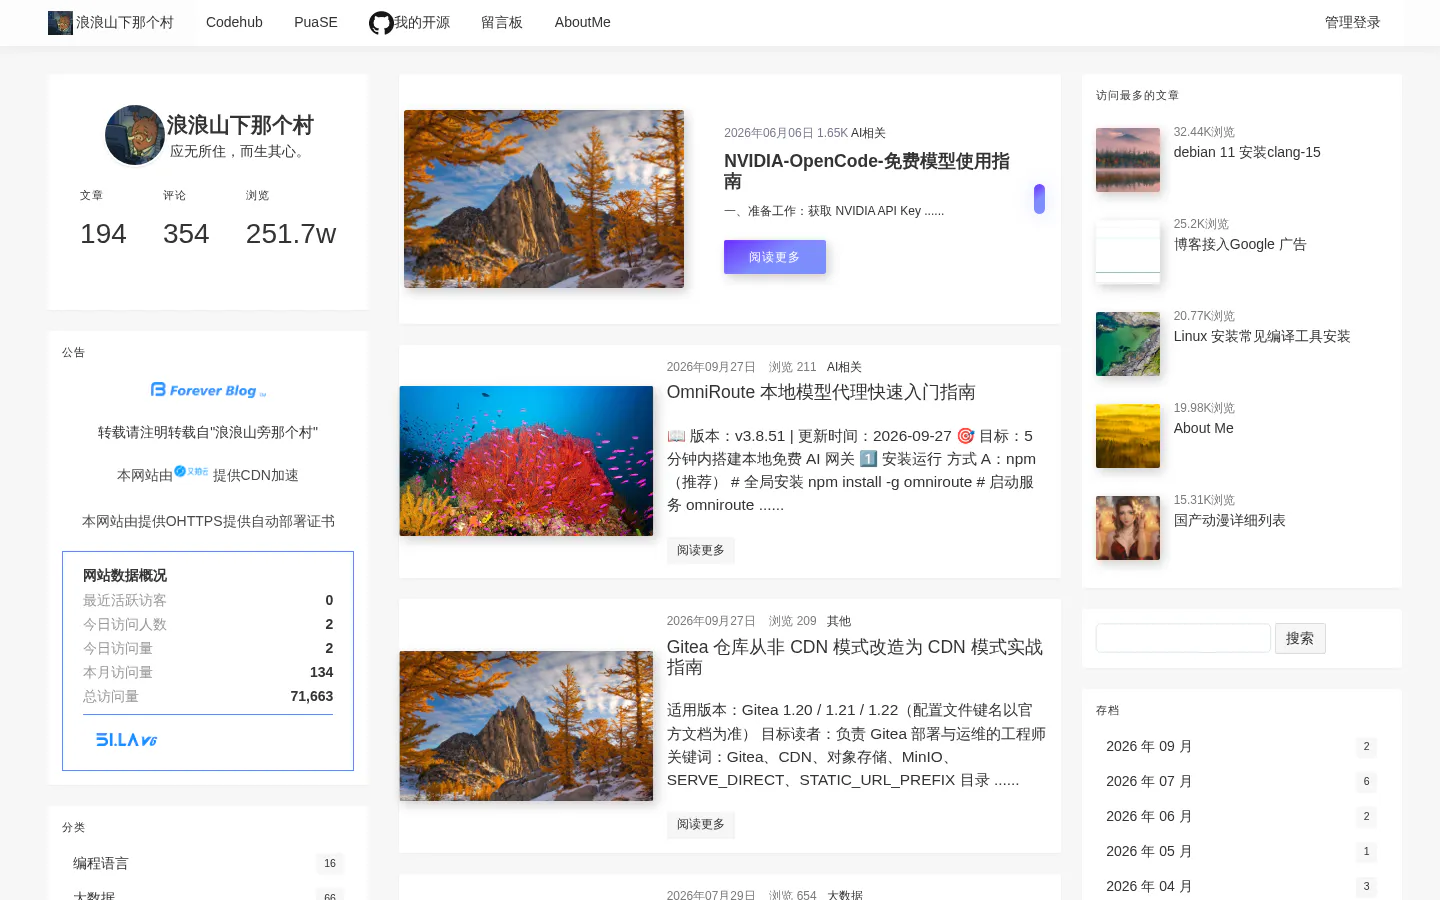
Task: Go to 留言板 page
Action: (x=502, y=22)
